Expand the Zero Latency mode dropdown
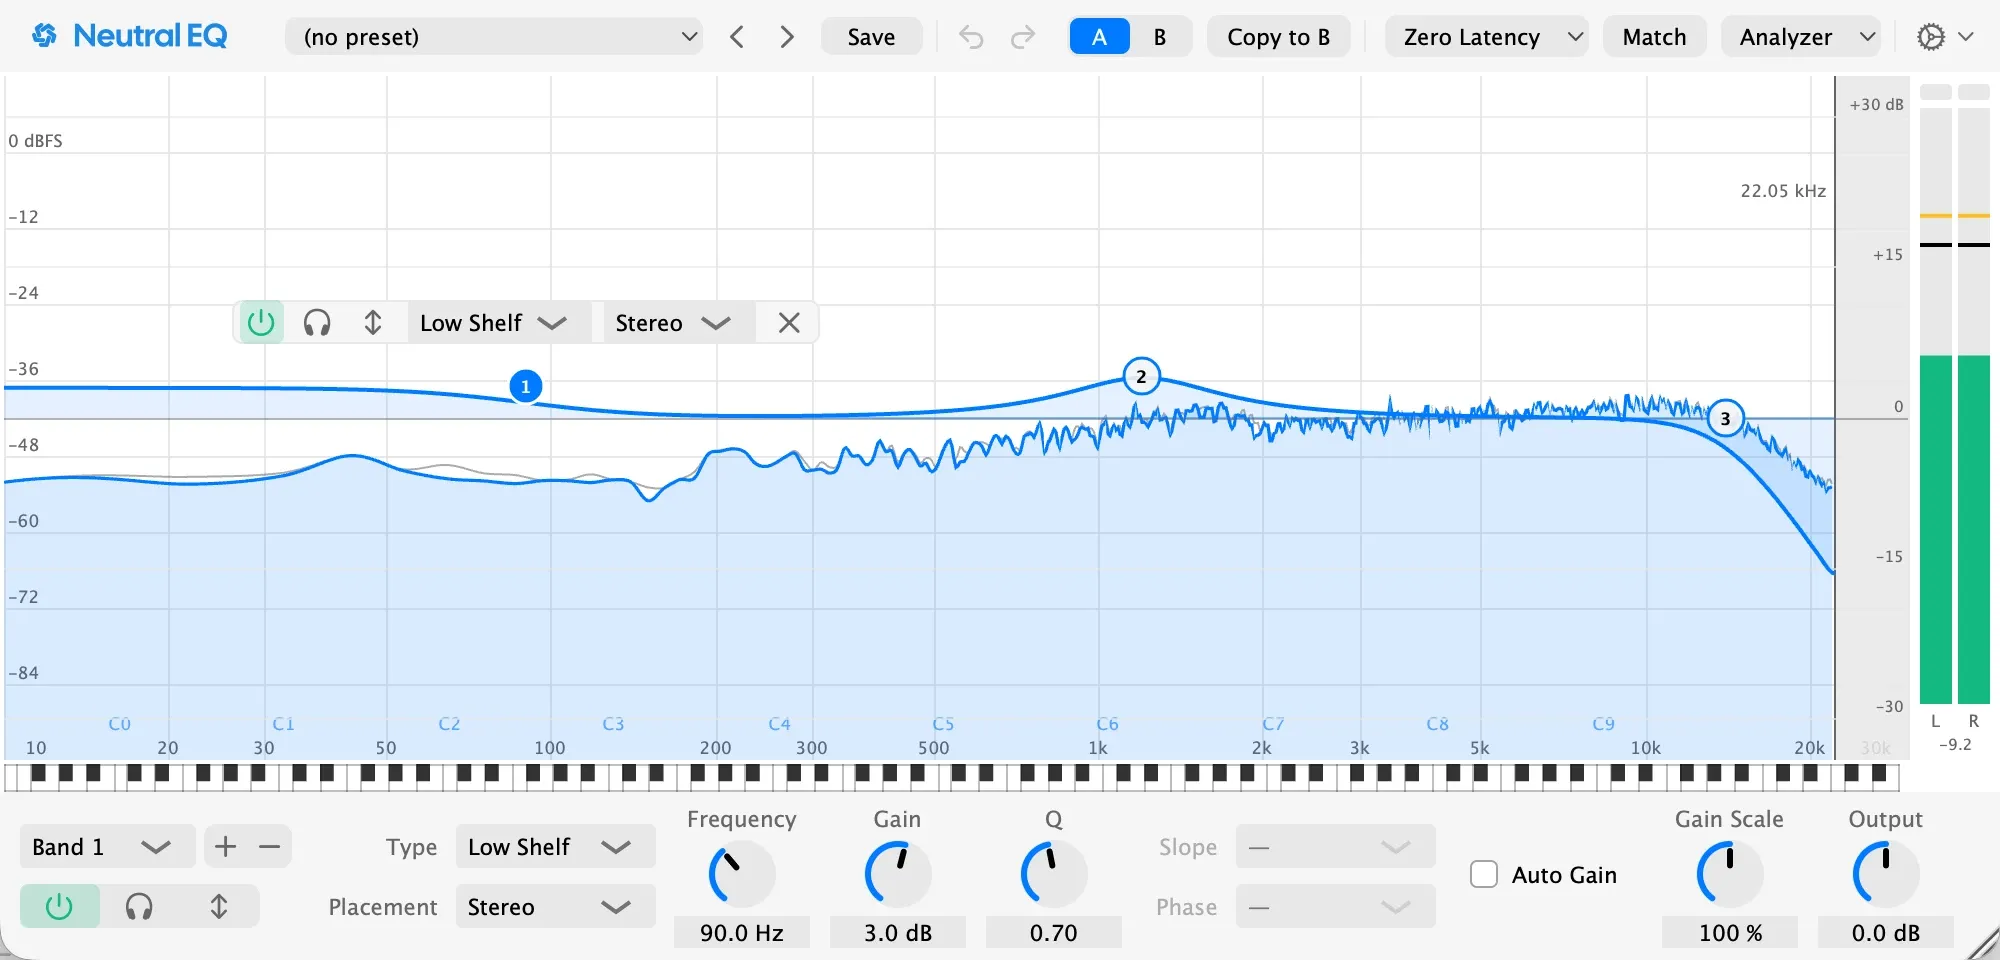Viewport: 2000px width, 960px height. pyautogui.click(x=1486, y=37)
